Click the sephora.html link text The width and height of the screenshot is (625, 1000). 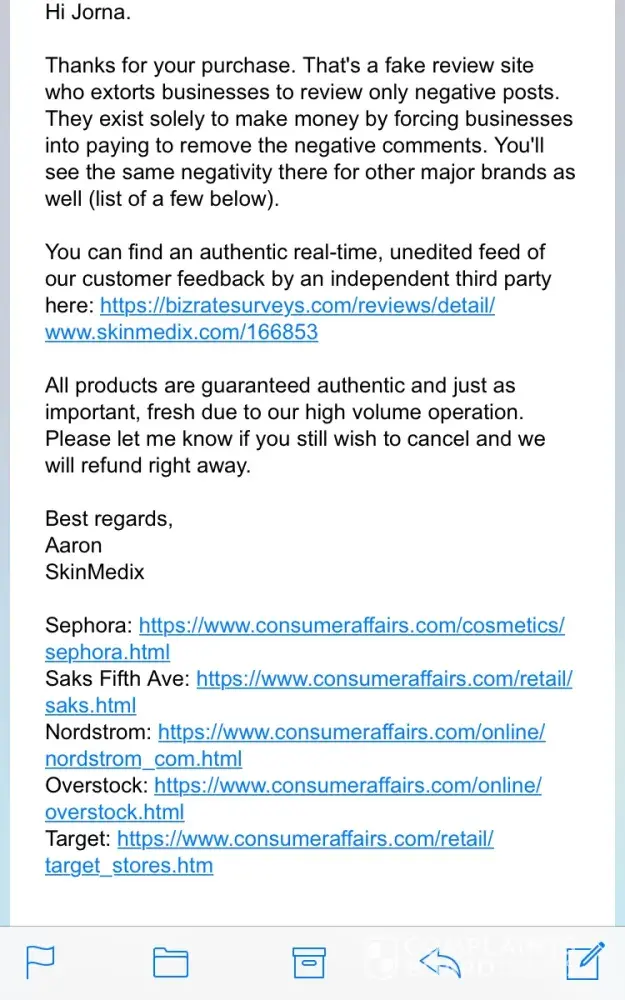pyautogui.click(x=107, y=652)
